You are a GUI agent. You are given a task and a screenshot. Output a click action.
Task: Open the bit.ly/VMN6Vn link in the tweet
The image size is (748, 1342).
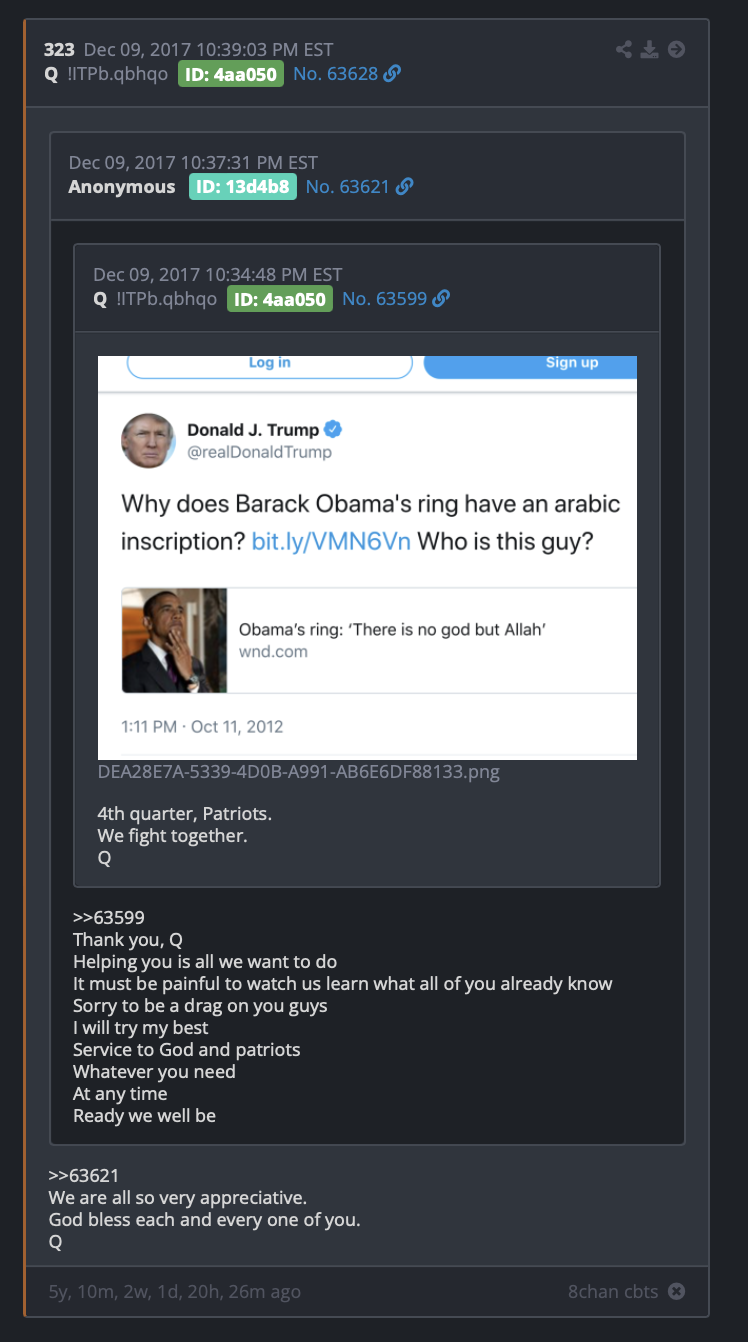pyautogui.click(x=331, y=542)
